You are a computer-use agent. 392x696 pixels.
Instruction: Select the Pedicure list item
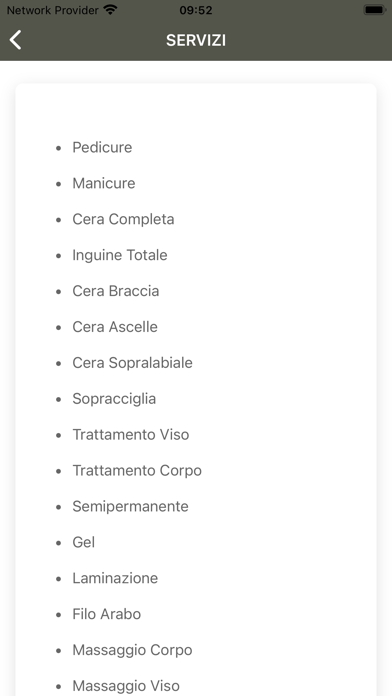point(102,147)
